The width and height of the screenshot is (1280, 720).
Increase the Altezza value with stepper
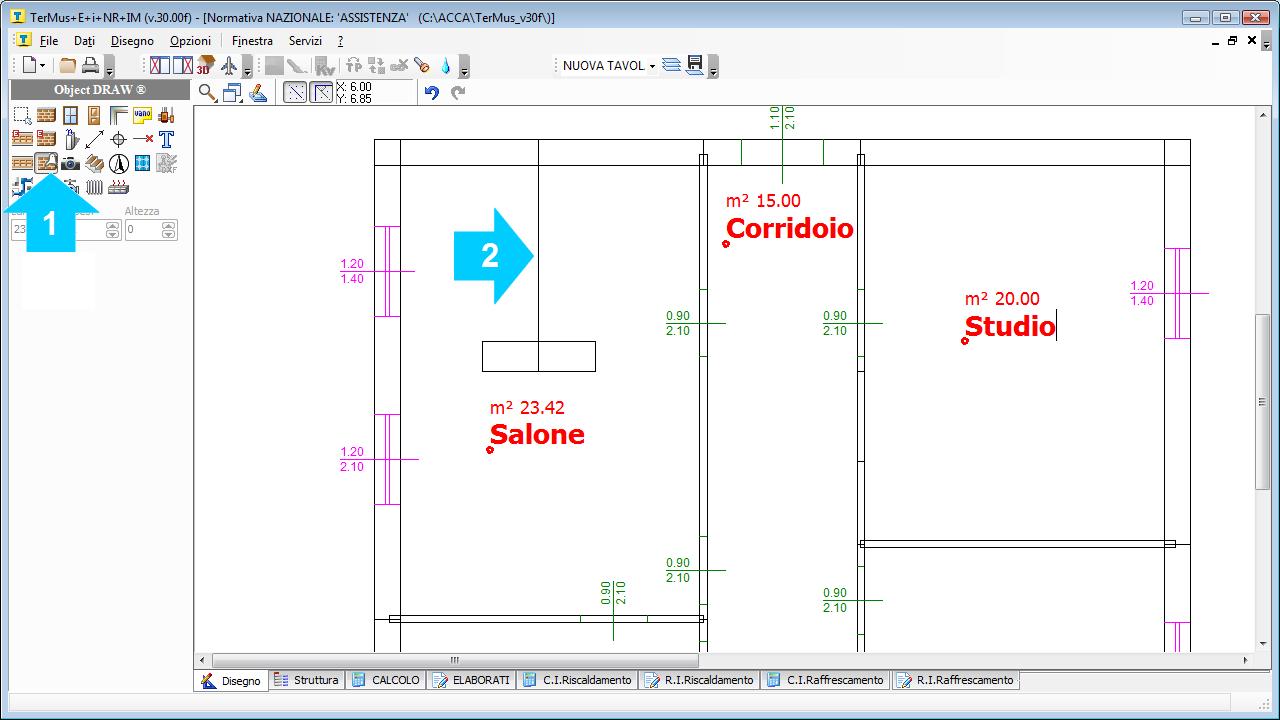click(169, 226)
